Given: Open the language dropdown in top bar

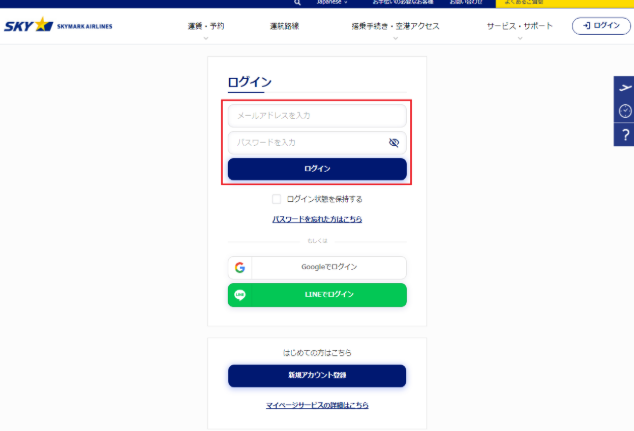Looking at the screenshot, I should click(332, 2).
